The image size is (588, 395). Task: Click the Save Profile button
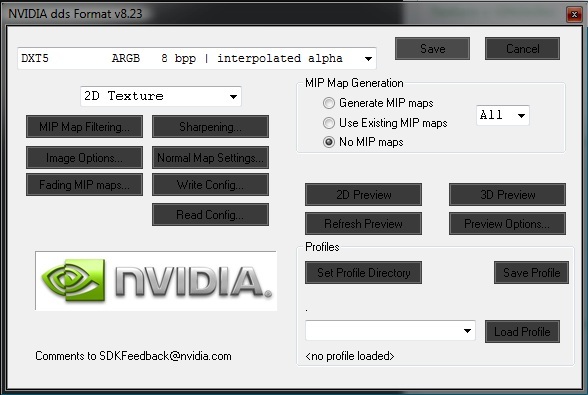click(x=531, y=272)
